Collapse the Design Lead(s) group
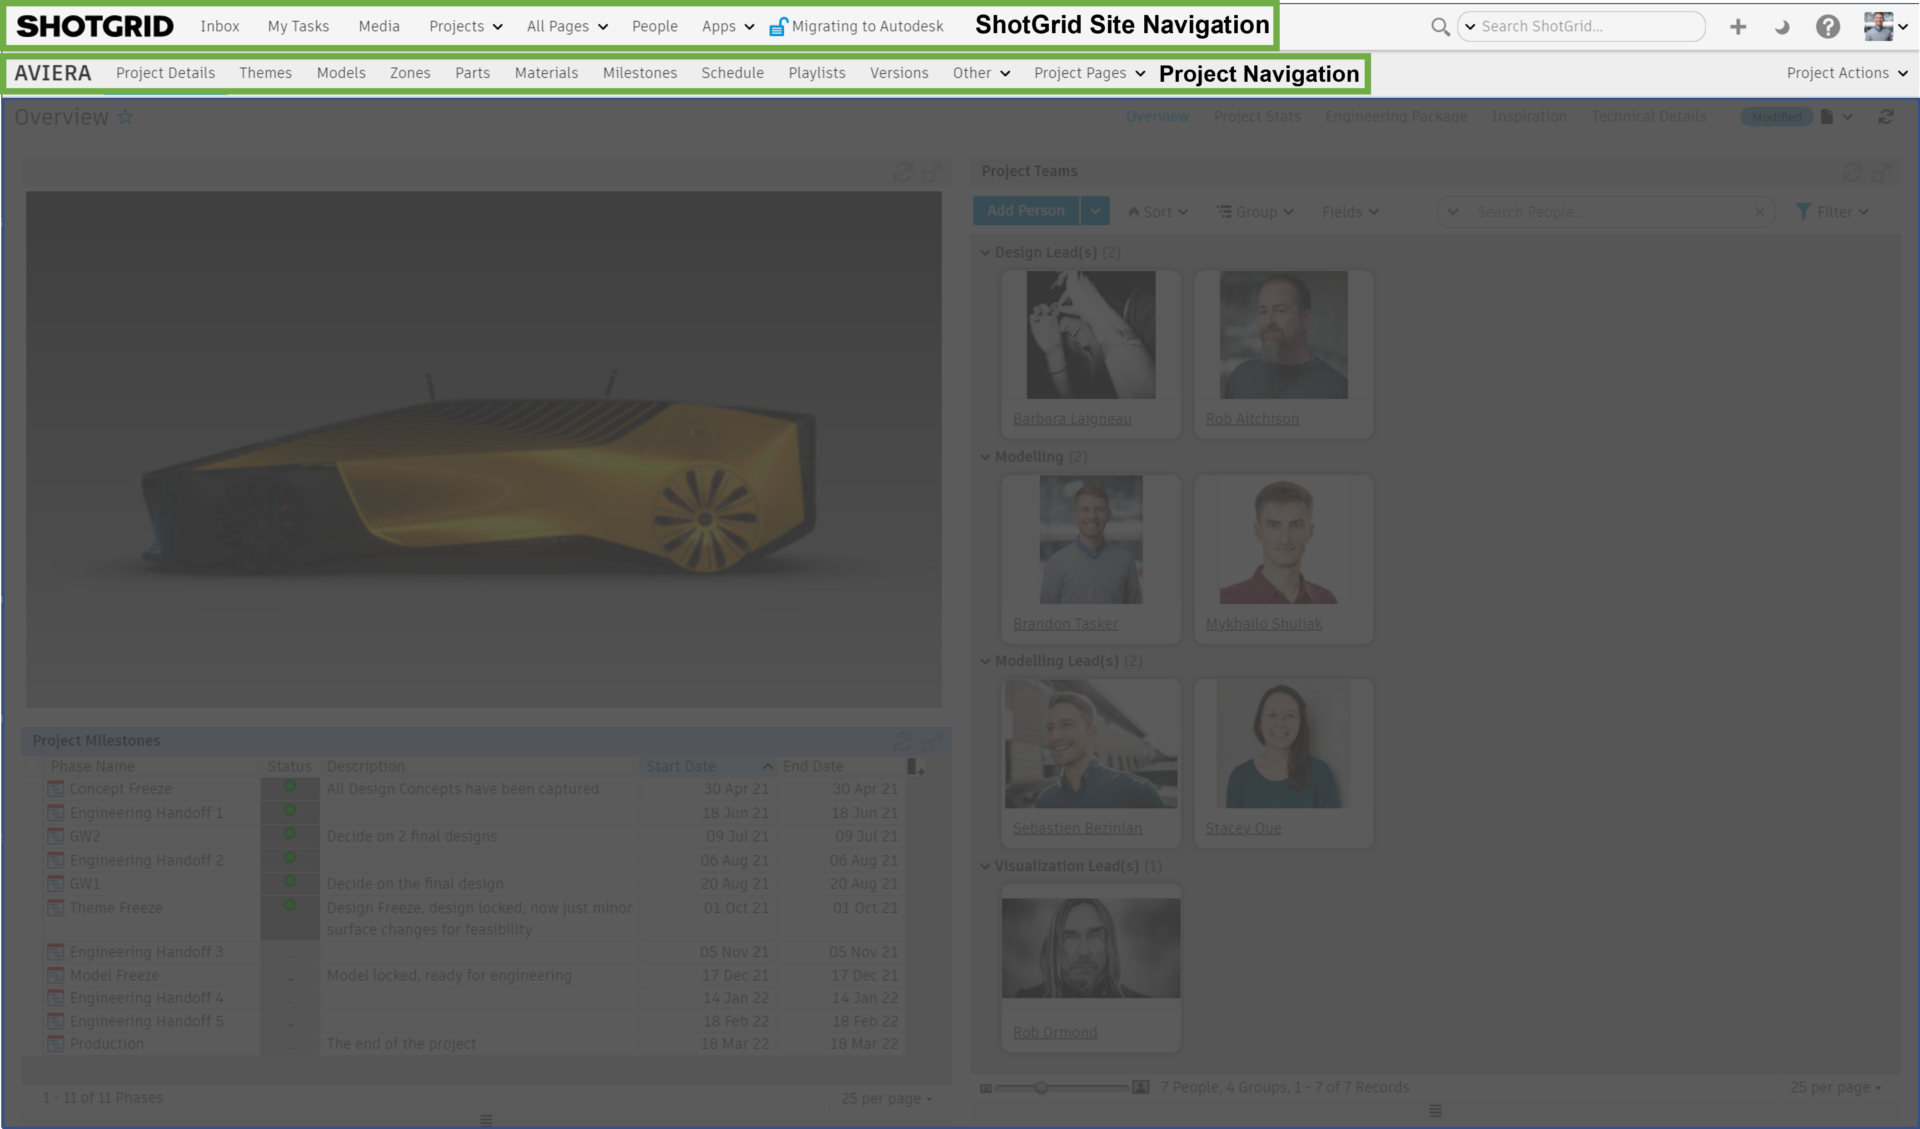The image size is (1920, 1129). [x=984, y=252]
